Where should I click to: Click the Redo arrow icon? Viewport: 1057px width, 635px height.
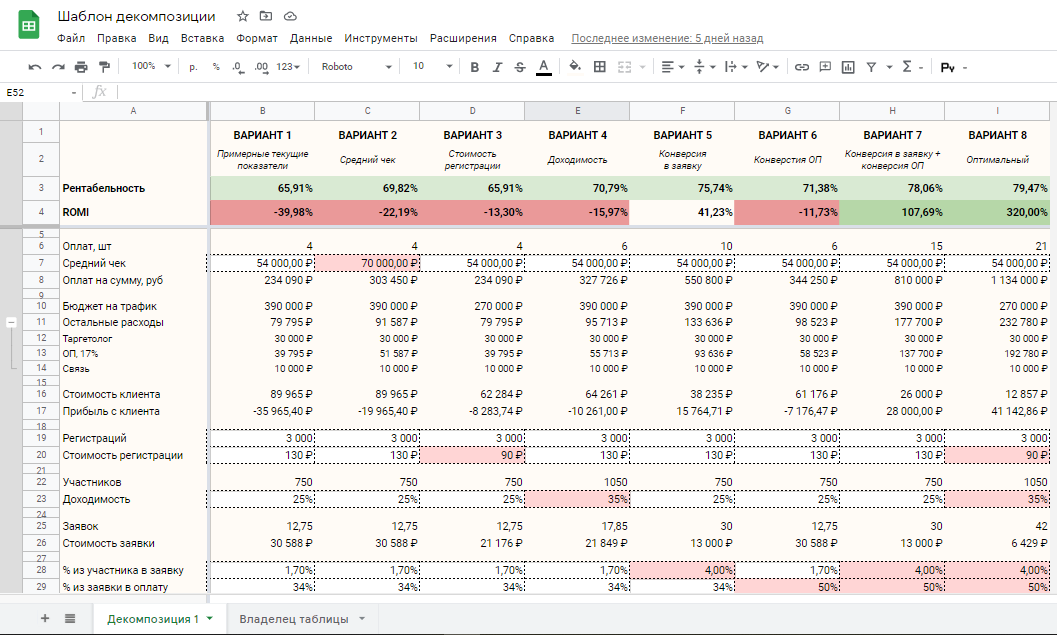(59, 67)
